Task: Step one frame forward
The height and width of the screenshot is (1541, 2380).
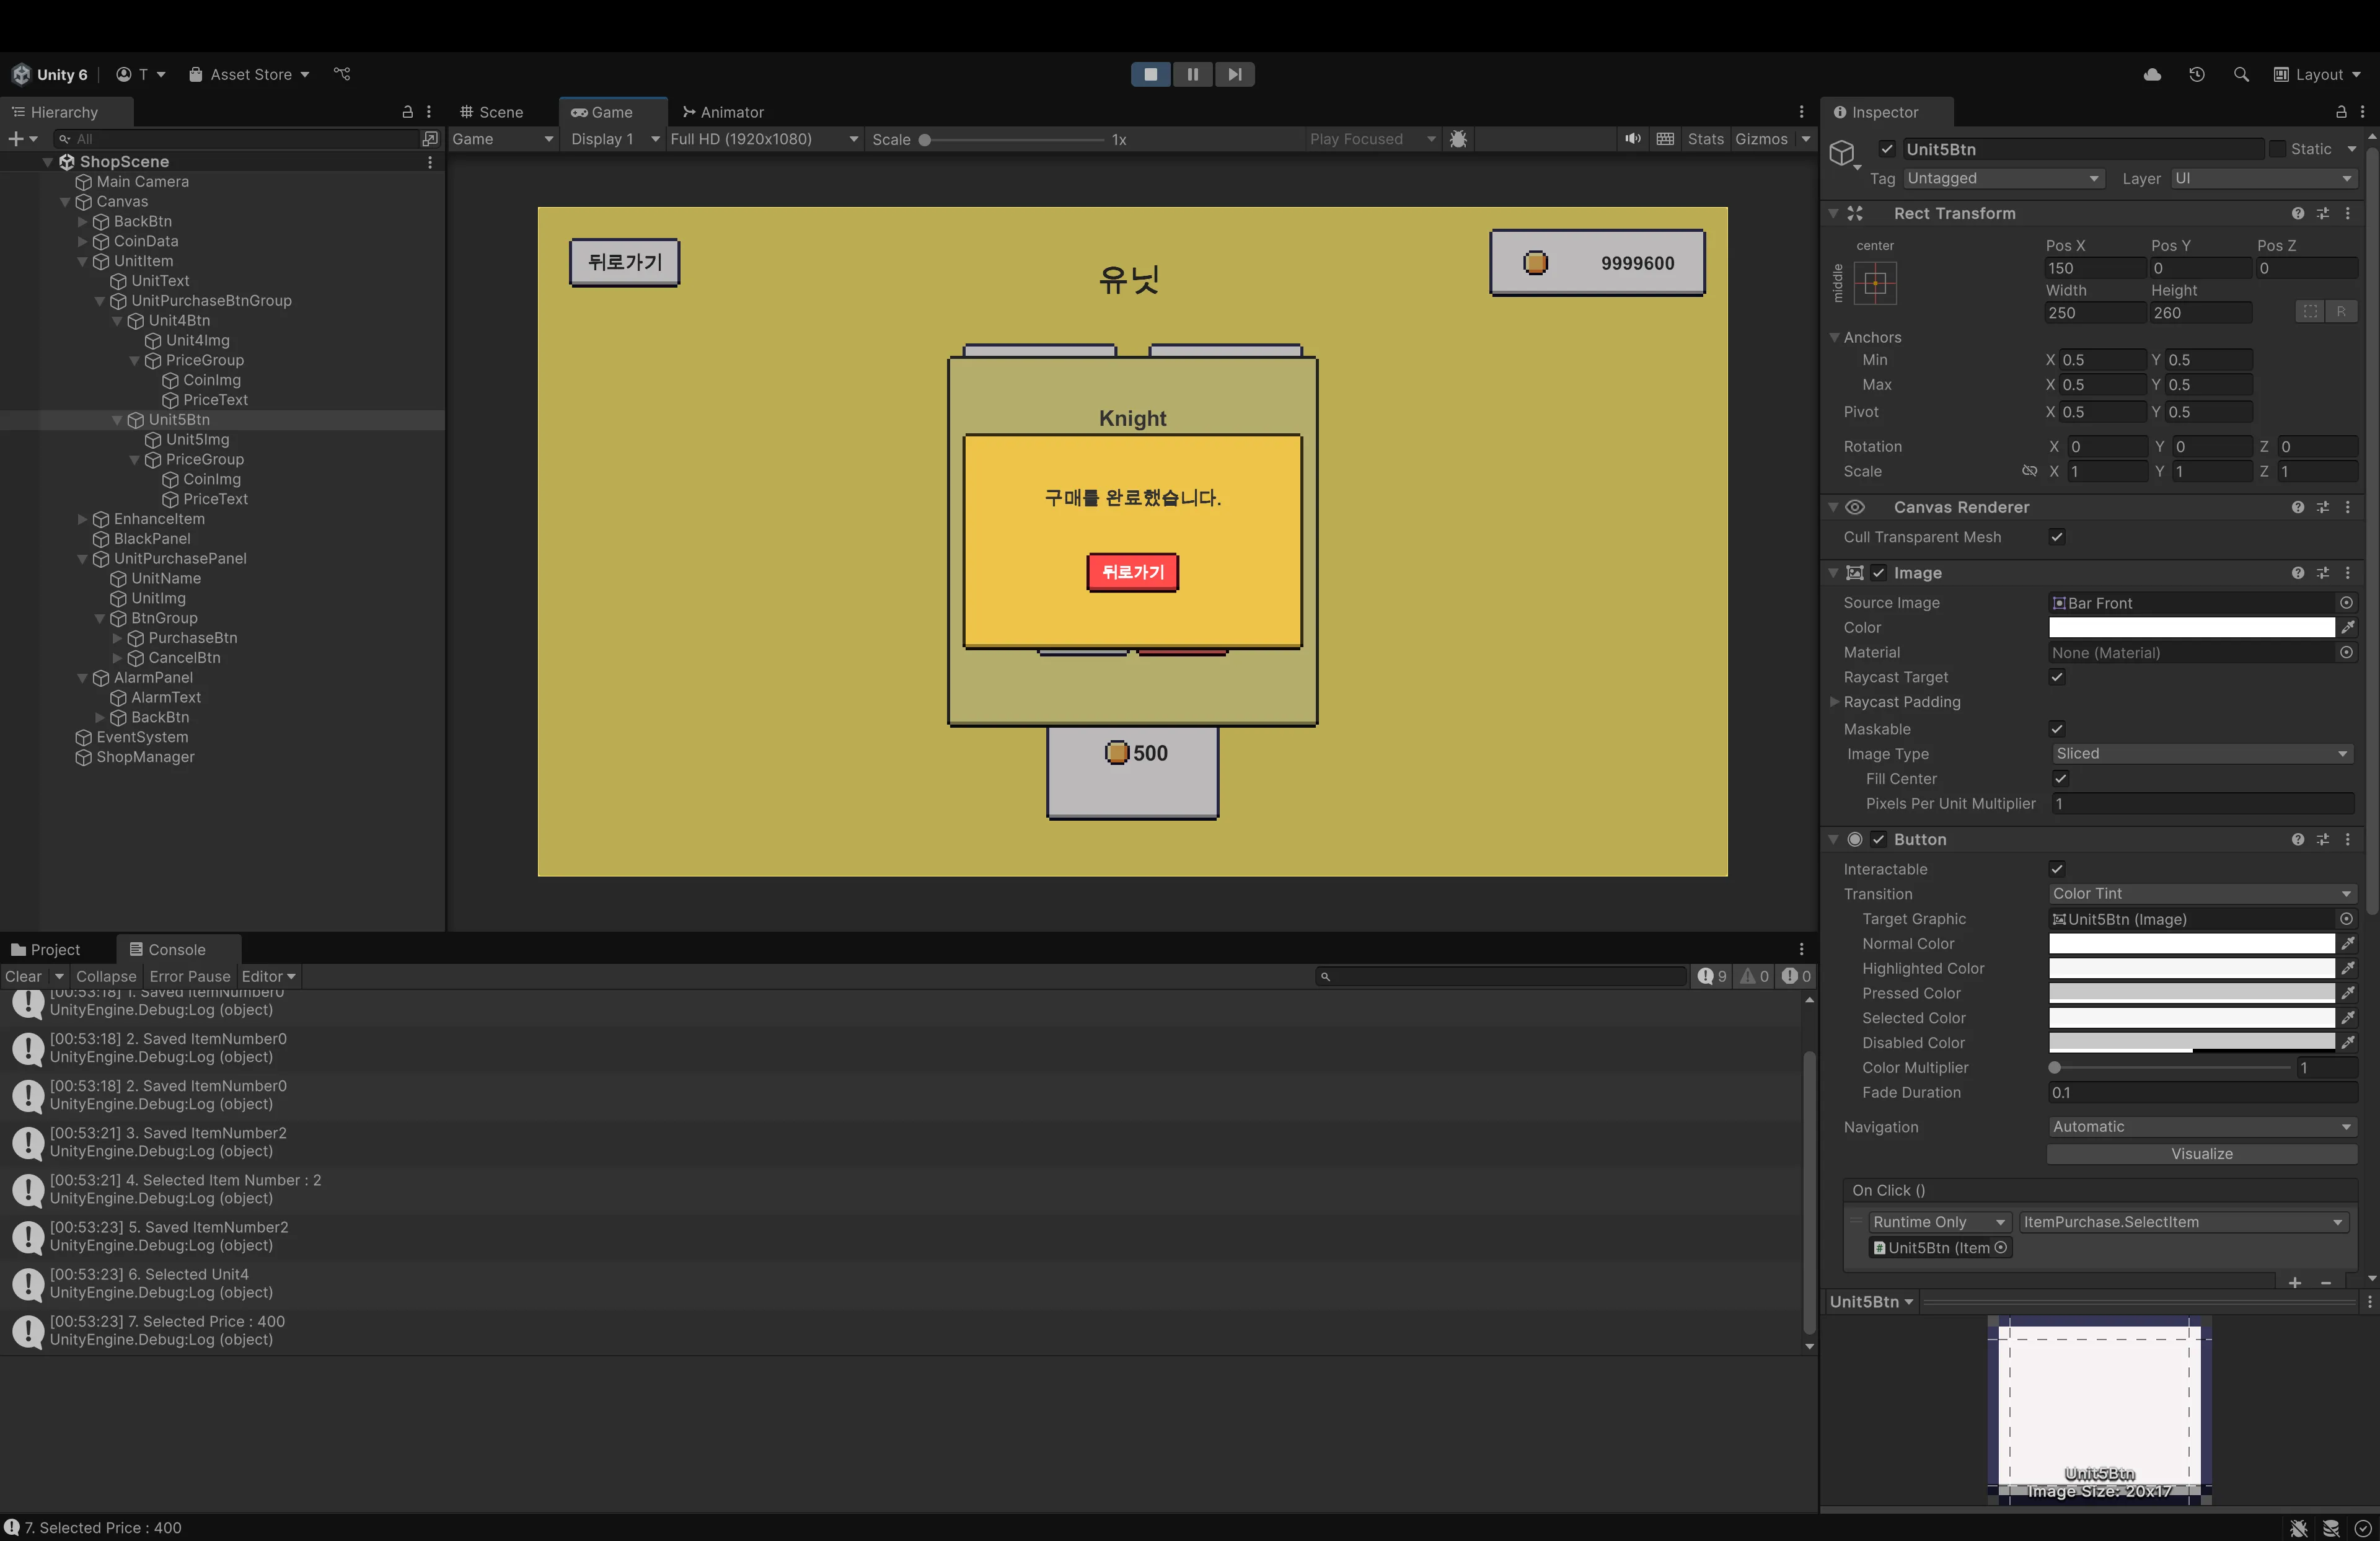Action: tap(1235, 74)
